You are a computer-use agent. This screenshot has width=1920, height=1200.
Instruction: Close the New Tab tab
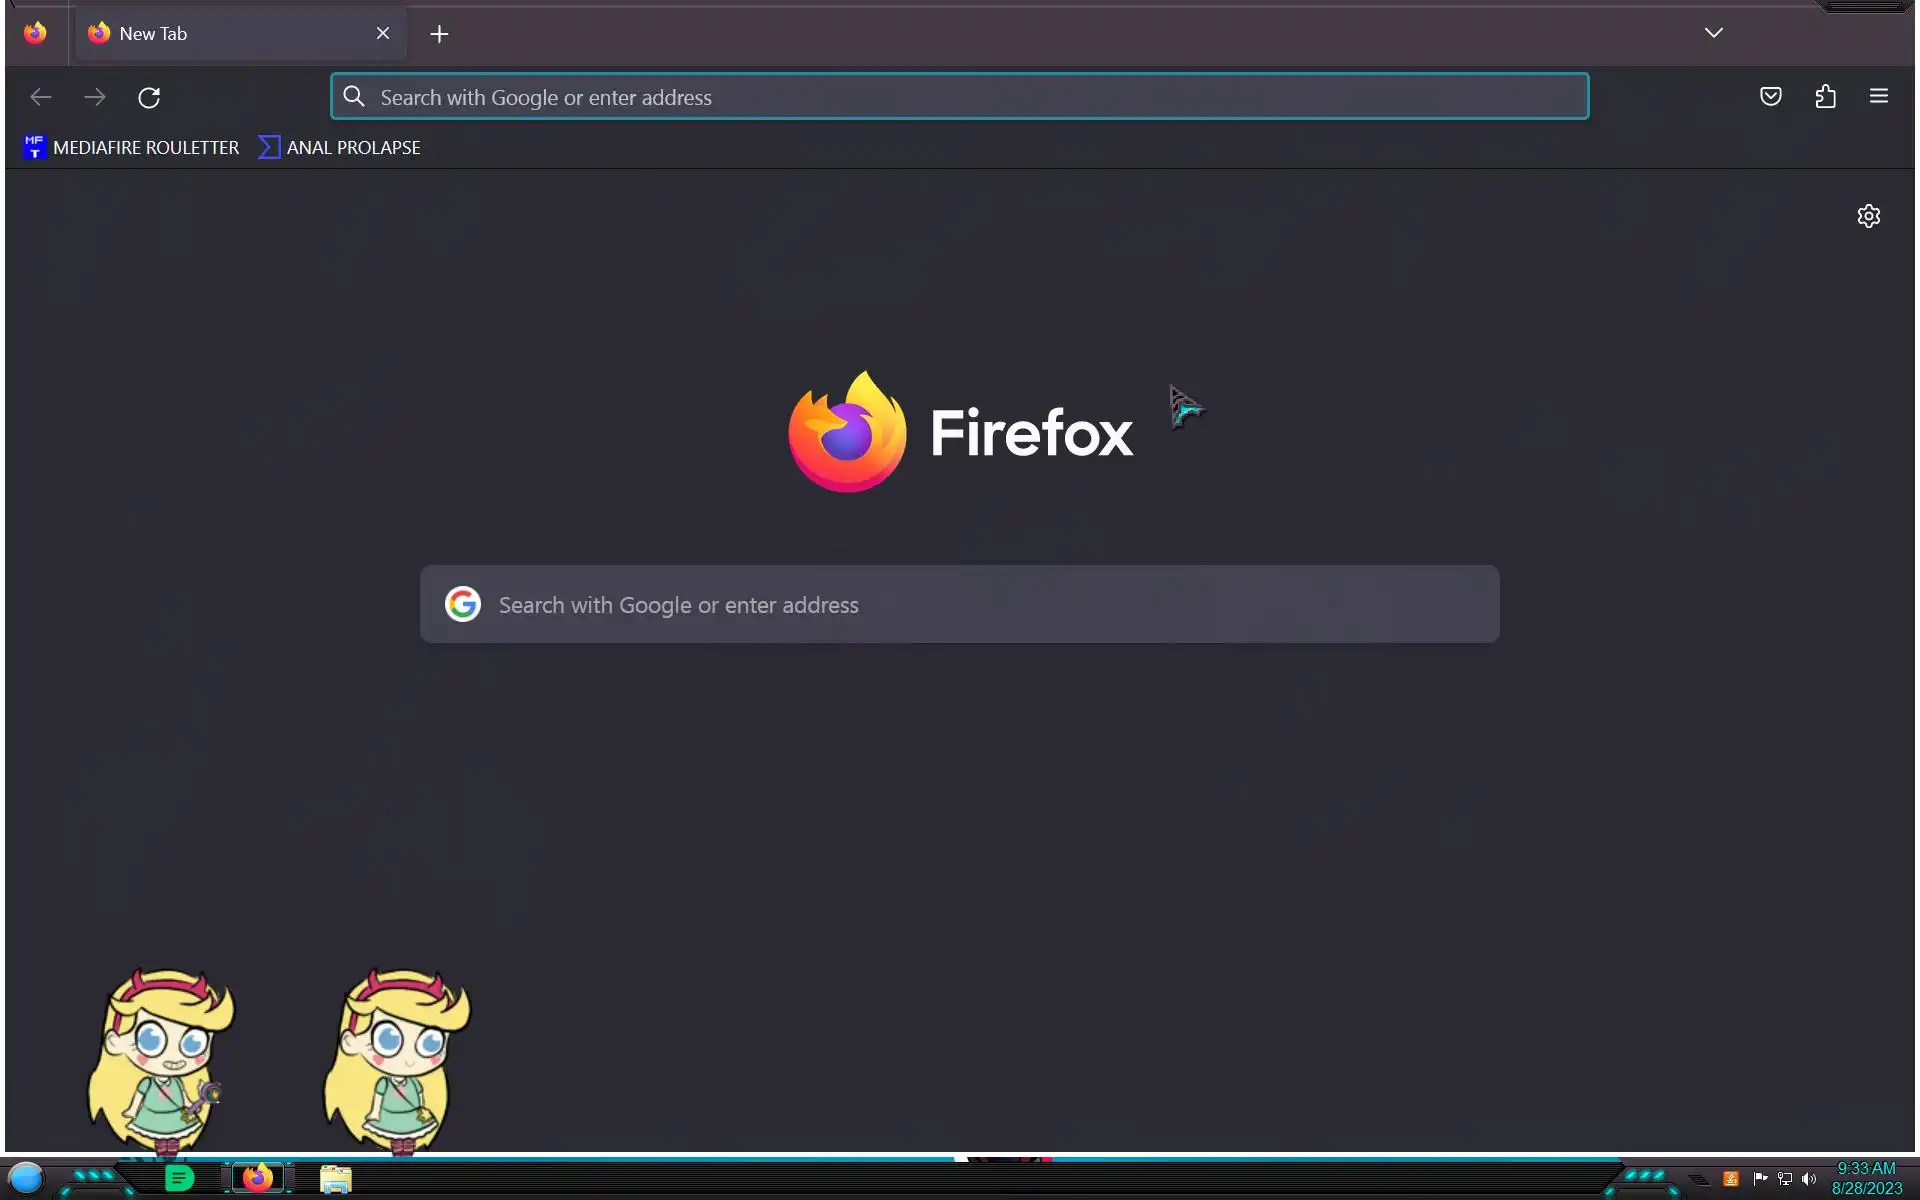383,34
